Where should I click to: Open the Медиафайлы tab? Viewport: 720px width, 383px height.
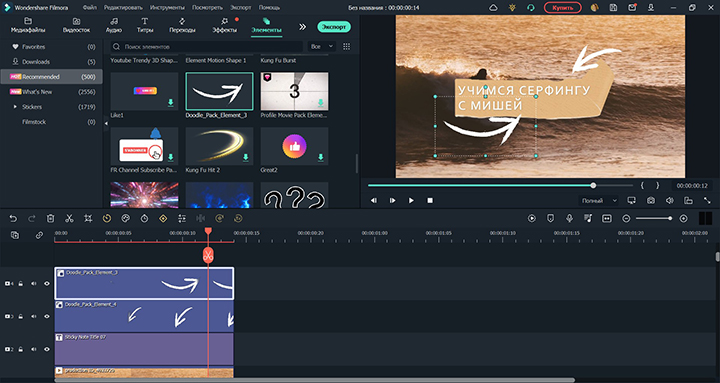click(x=28, y=25)
